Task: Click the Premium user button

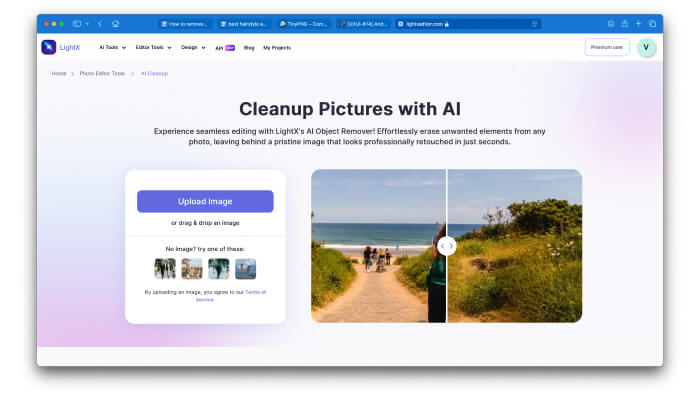Action: 607,47
